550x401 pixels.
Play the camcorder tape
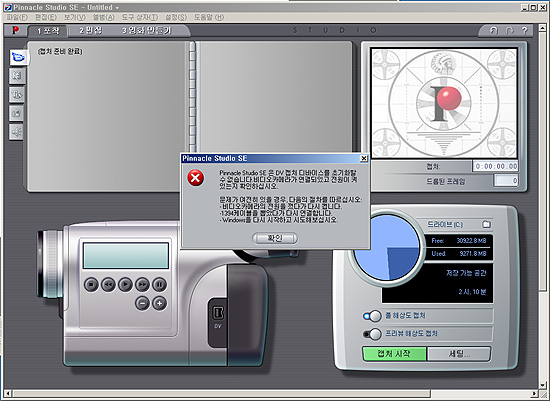(x=125, y=285)
